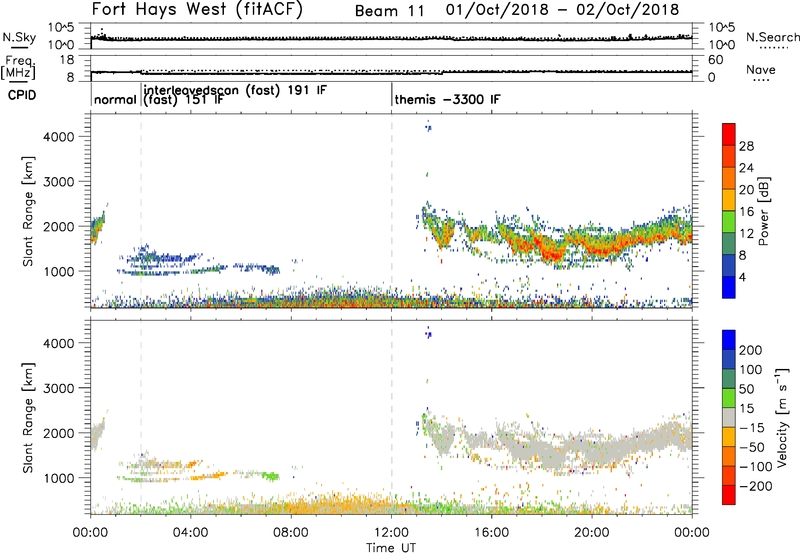Screen dimensions: 800x554
Task: Click the green velocity patch near 07:00 UT
Action: click(x=270, y=476)
